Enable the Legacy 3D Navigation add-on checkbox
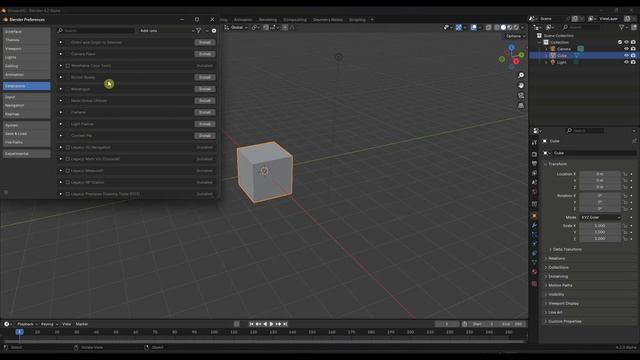The image size is (640, 360). [x=68, y=147]
